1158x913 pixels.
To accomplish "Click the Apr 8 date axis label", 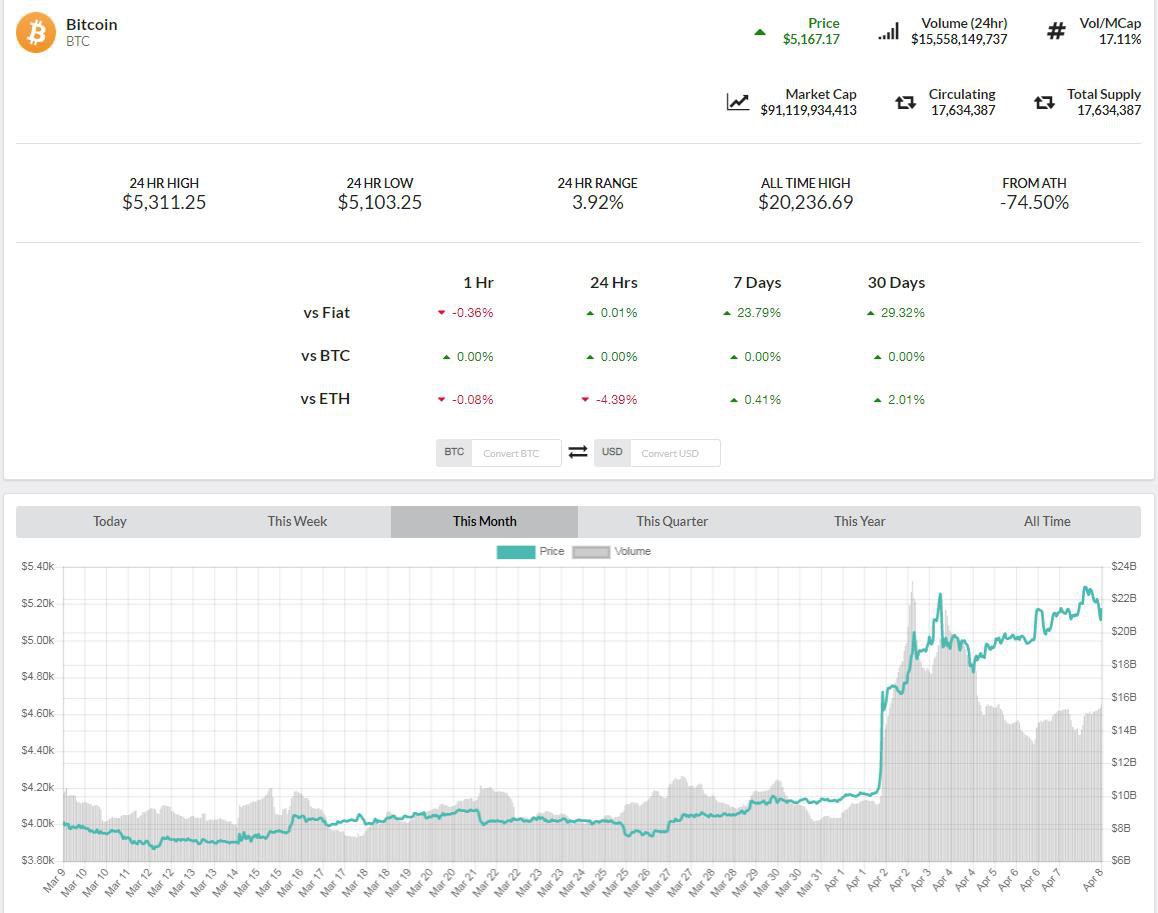I will (x=1092, y=880).
